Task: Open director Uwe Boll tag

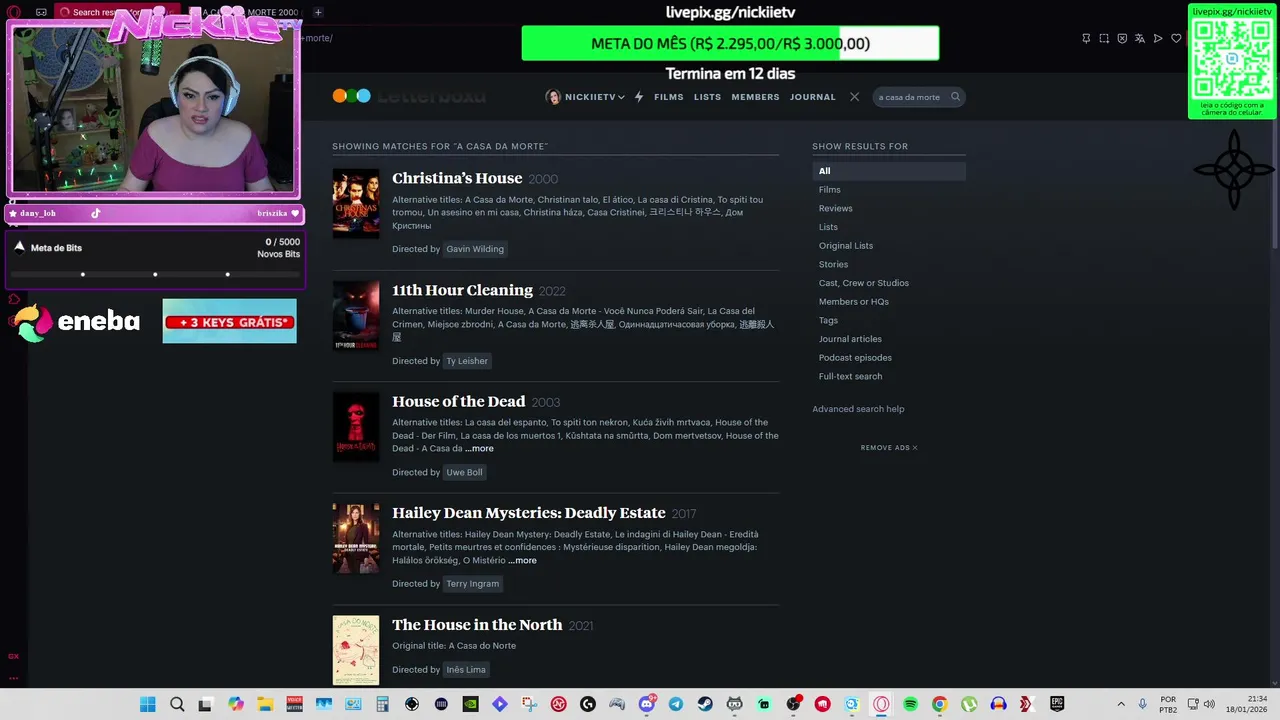Action: pos(464,472)
